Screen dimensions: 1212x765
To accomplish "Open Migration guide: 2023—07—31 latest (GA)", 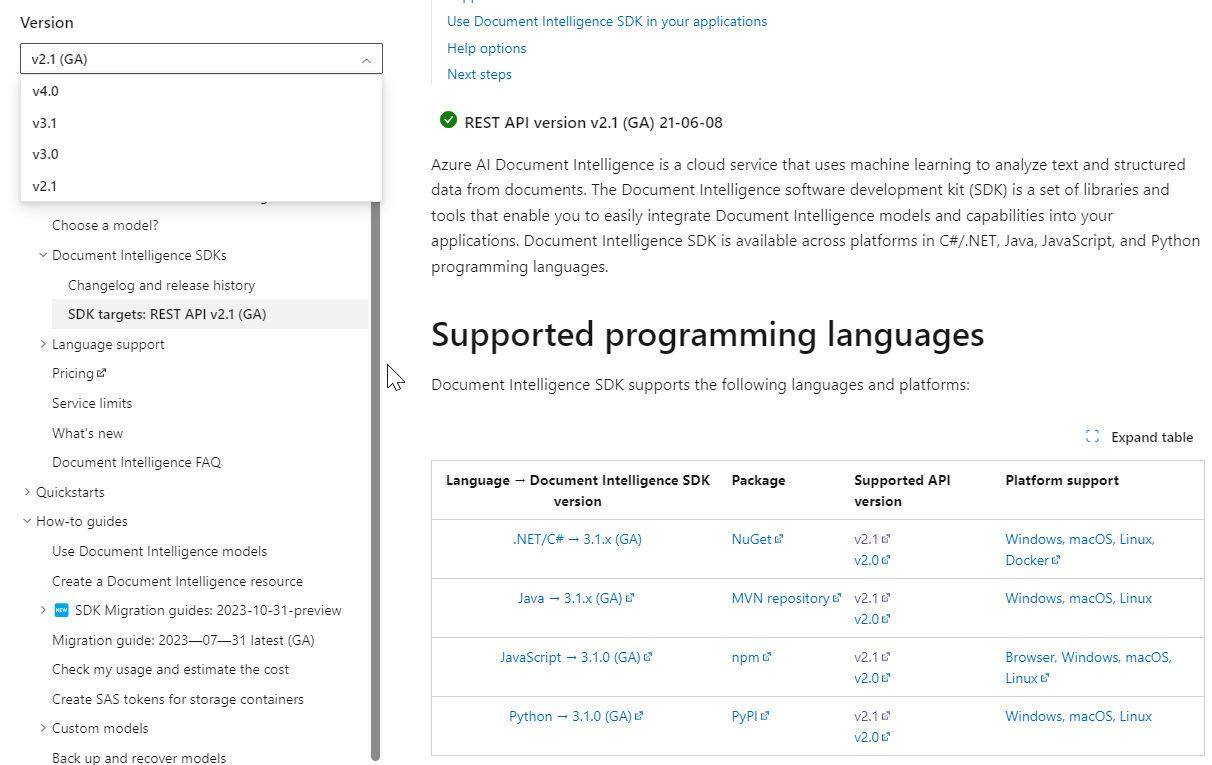I will pos(183,640).
